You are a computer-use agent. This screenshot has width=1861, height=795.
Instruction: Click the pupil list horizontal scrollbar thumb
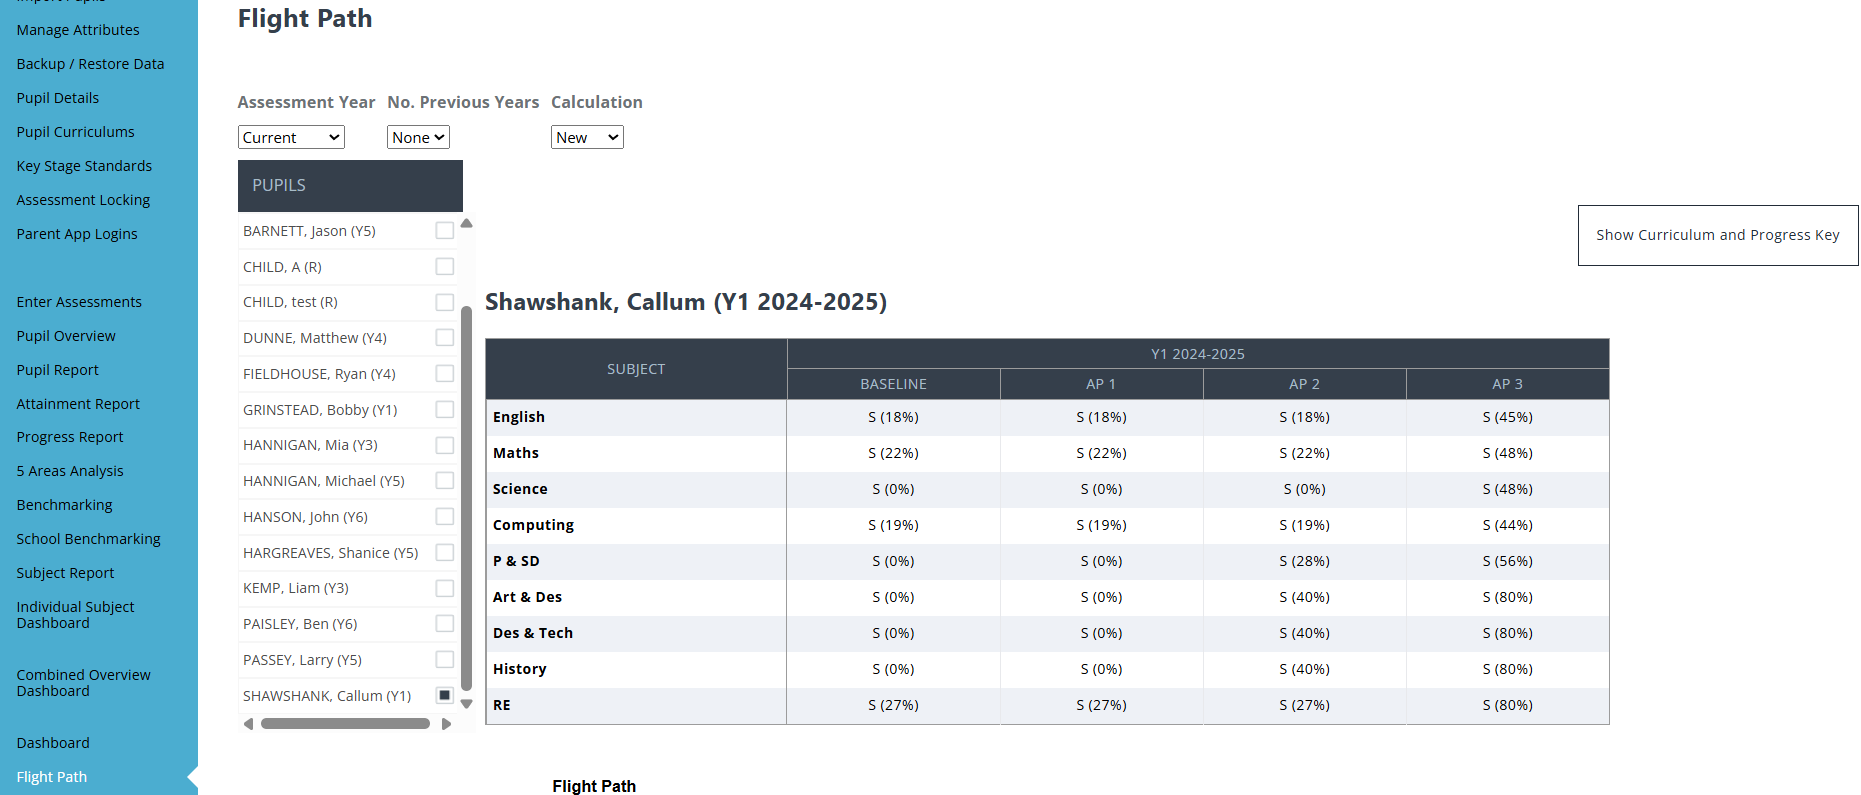click(x=345, y=724)
